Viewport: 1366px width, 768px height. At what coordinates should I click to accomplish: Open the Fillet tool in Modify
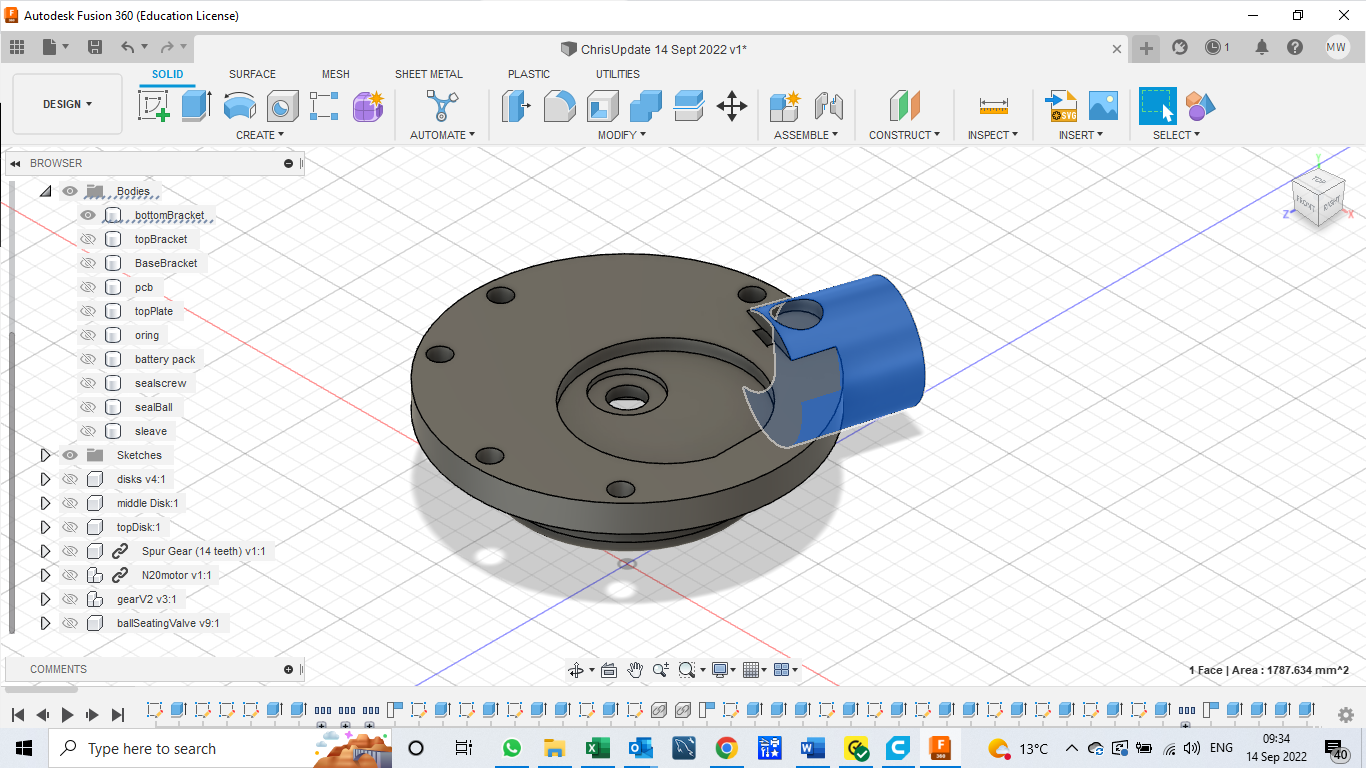[559, 105]
